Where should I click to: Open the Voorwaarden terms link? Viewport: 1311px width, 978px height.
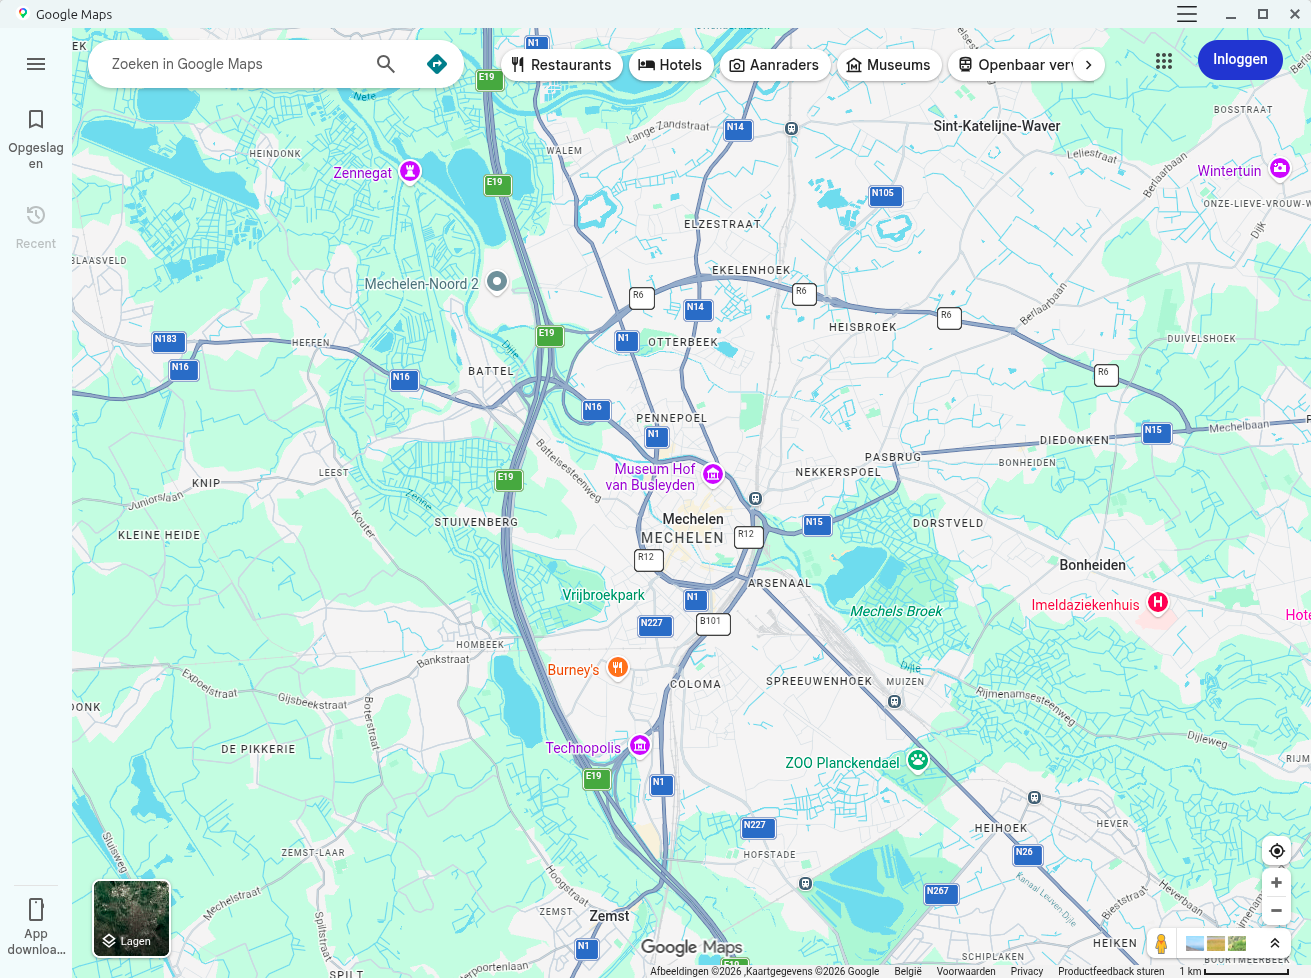tap(966, 971)
